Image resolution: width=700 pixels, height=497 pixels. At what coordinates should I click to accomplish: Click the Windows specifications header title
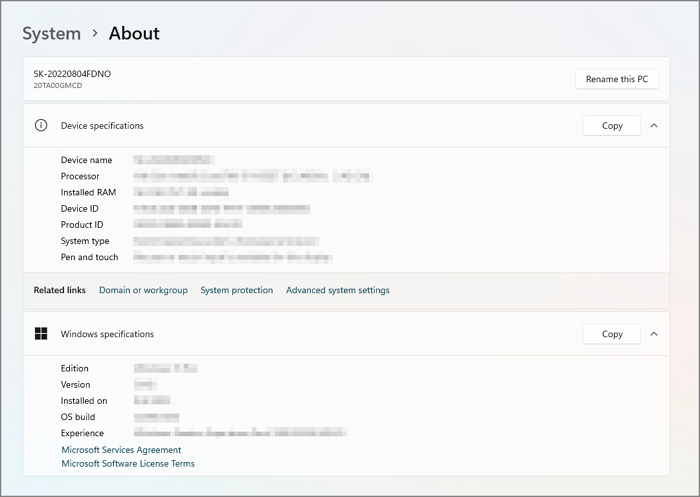[x=107, y=334]
